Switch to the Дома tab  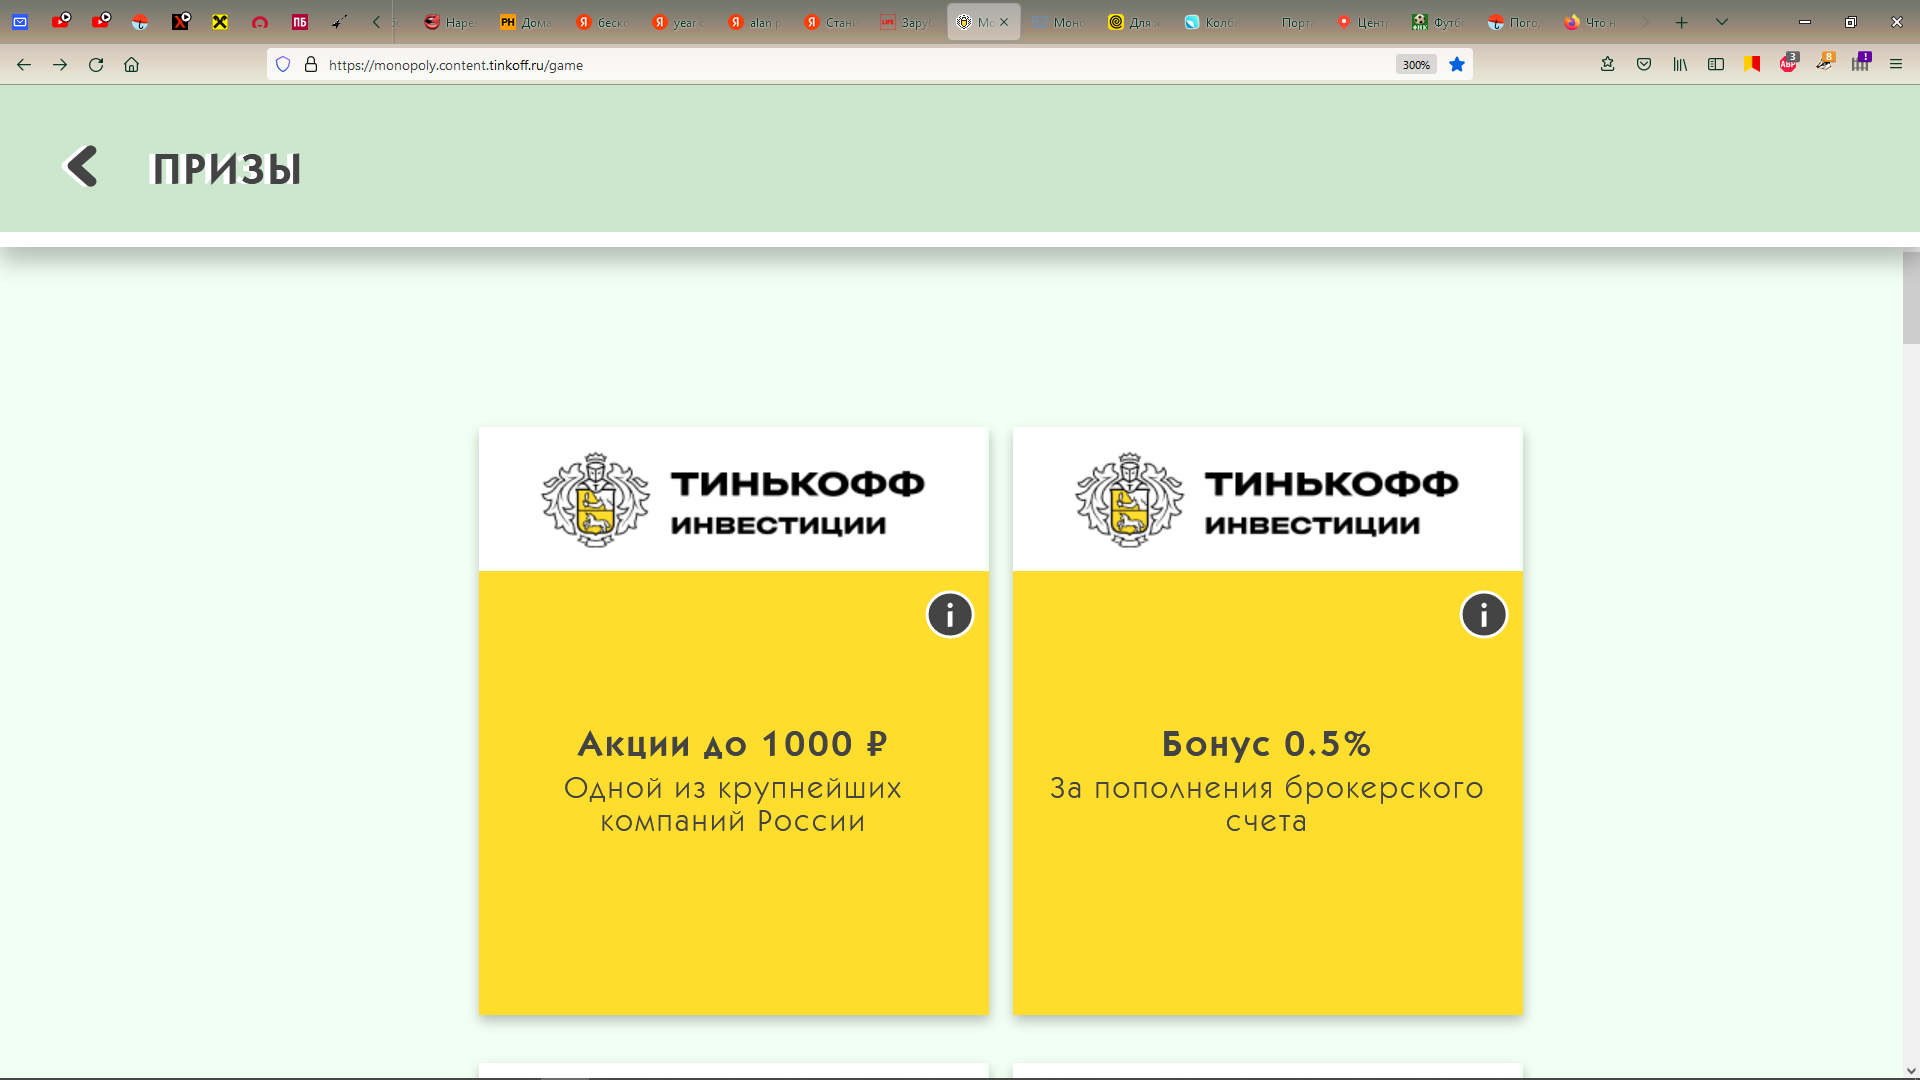point(527,22)
